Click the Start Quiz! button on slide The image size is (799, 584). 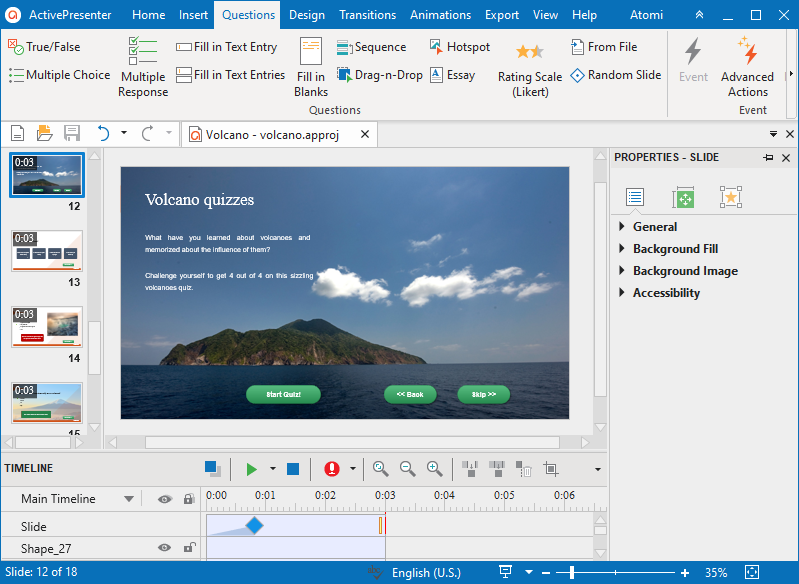pos(283,394)
